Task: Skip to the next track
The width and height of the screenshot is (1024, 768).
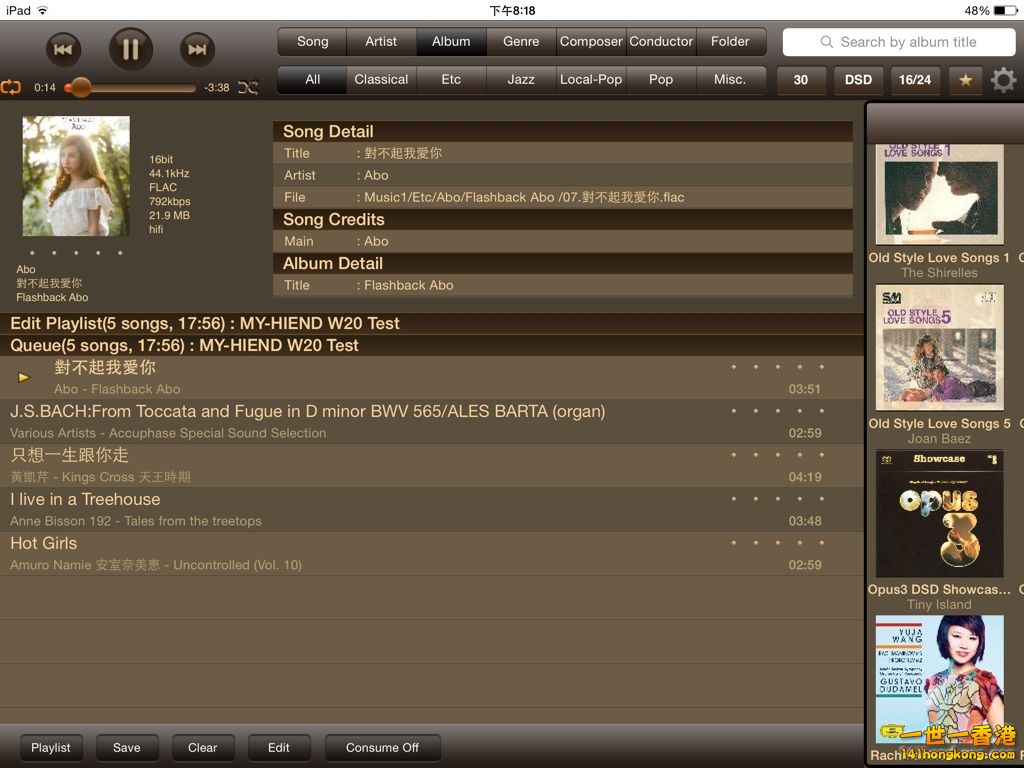Action: 198,49
